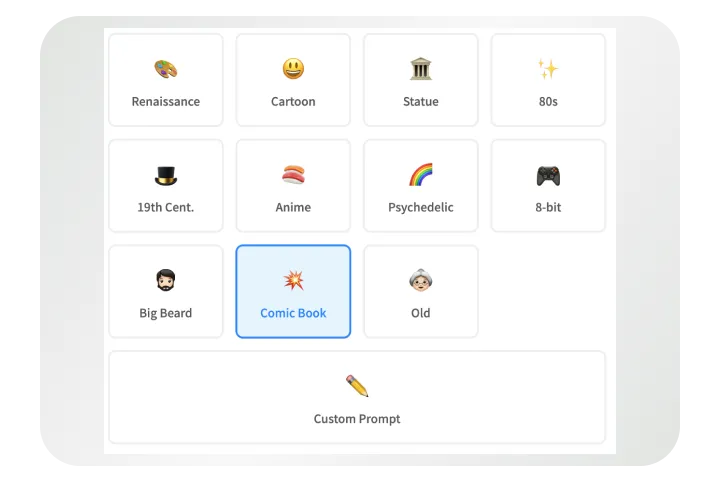Image resolution: width=720 pixels, height=480 pixels.
Task: Choose the Cartoon style label
Action: click(x=293, y=102)
